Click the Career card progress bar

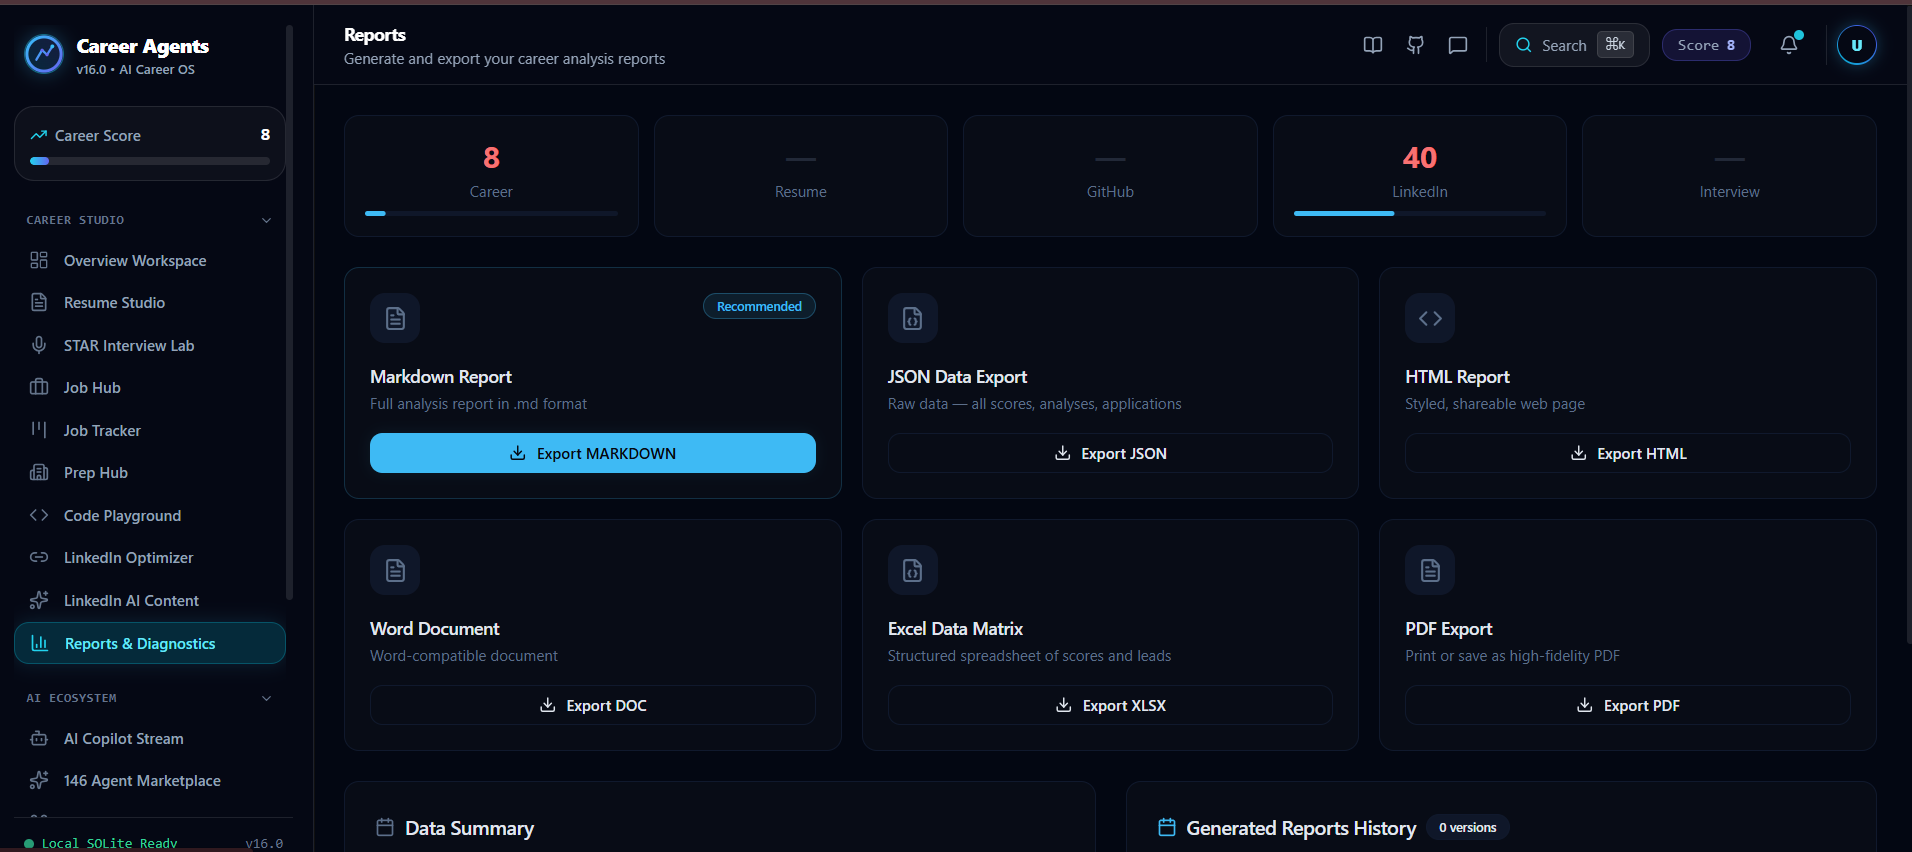point(491,213)
